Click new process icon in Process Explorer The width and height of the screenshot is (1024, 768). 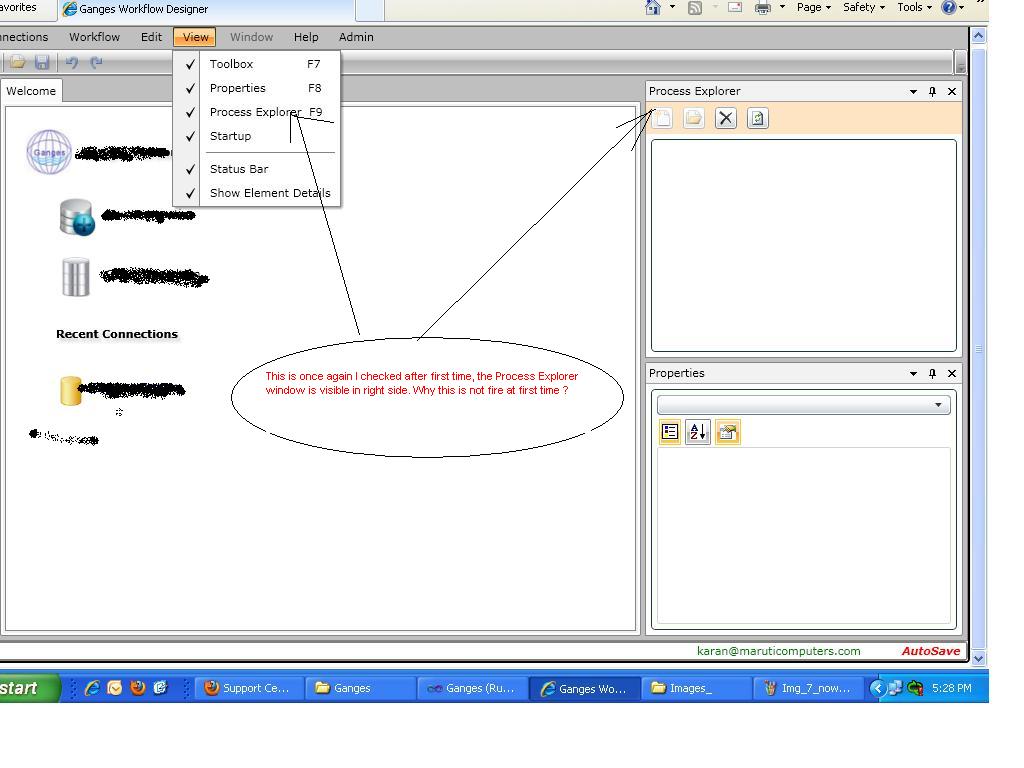click(663, 118)
